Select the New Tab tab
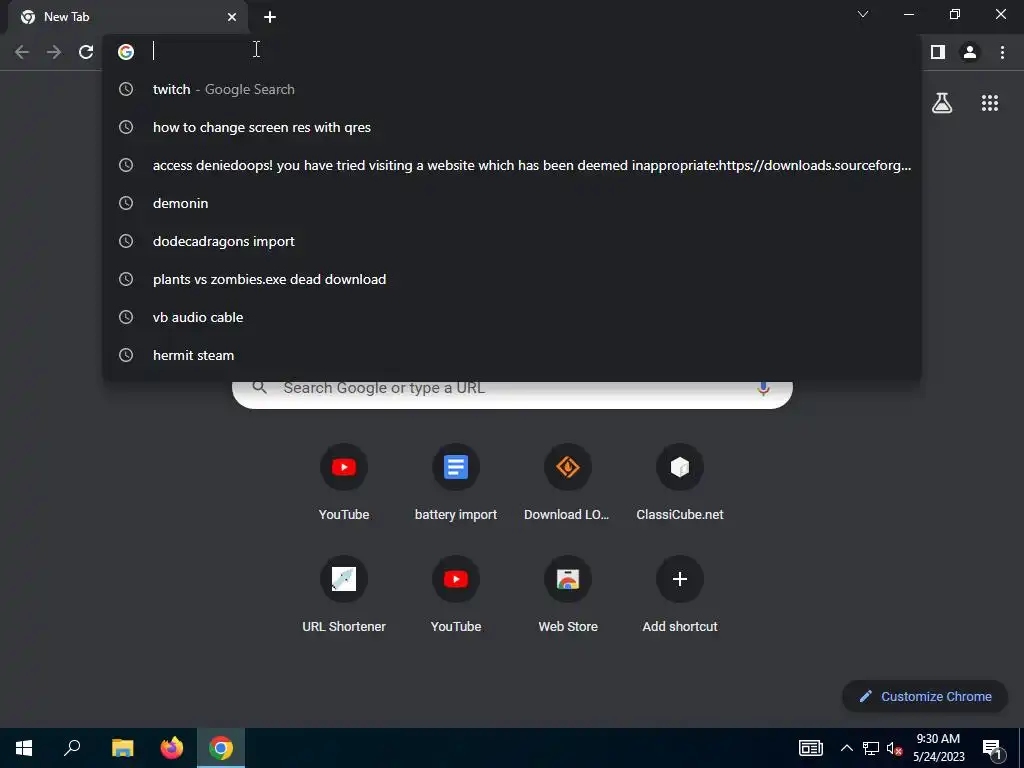The height and width of the screenshot is (768, 1024). 129,17
